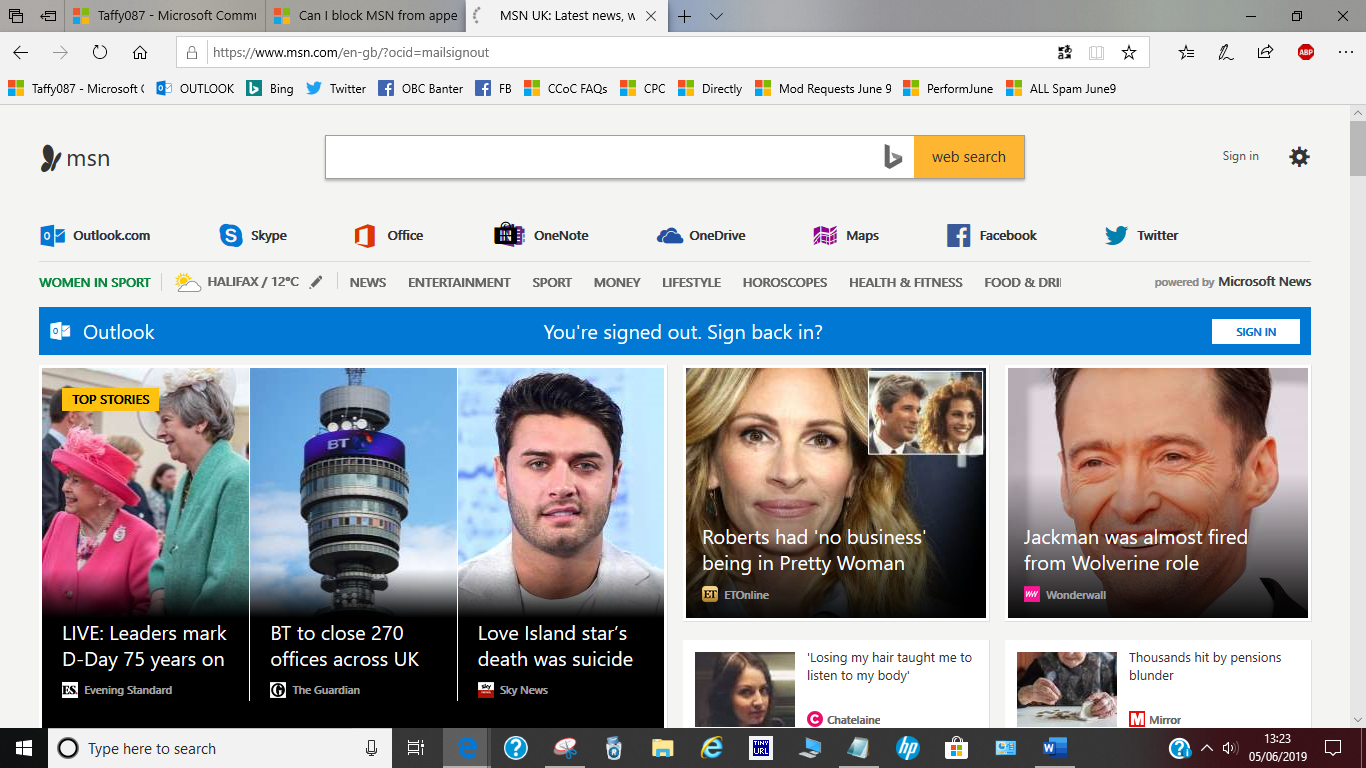
Task: Open the LIFESTYLE section
Action: pos(691,282)
